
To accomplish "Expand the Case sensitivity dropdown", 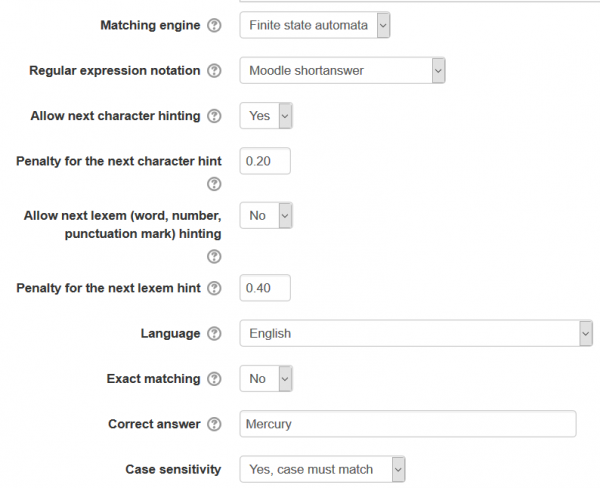I will click(322, 469).
